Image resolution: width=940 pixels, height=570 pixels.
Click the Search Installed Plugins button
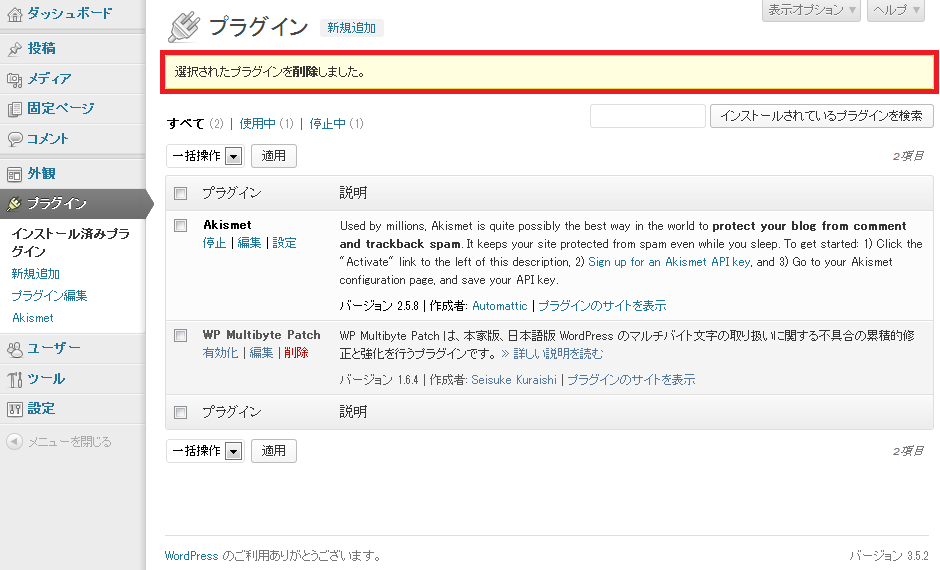coord(820,116)
